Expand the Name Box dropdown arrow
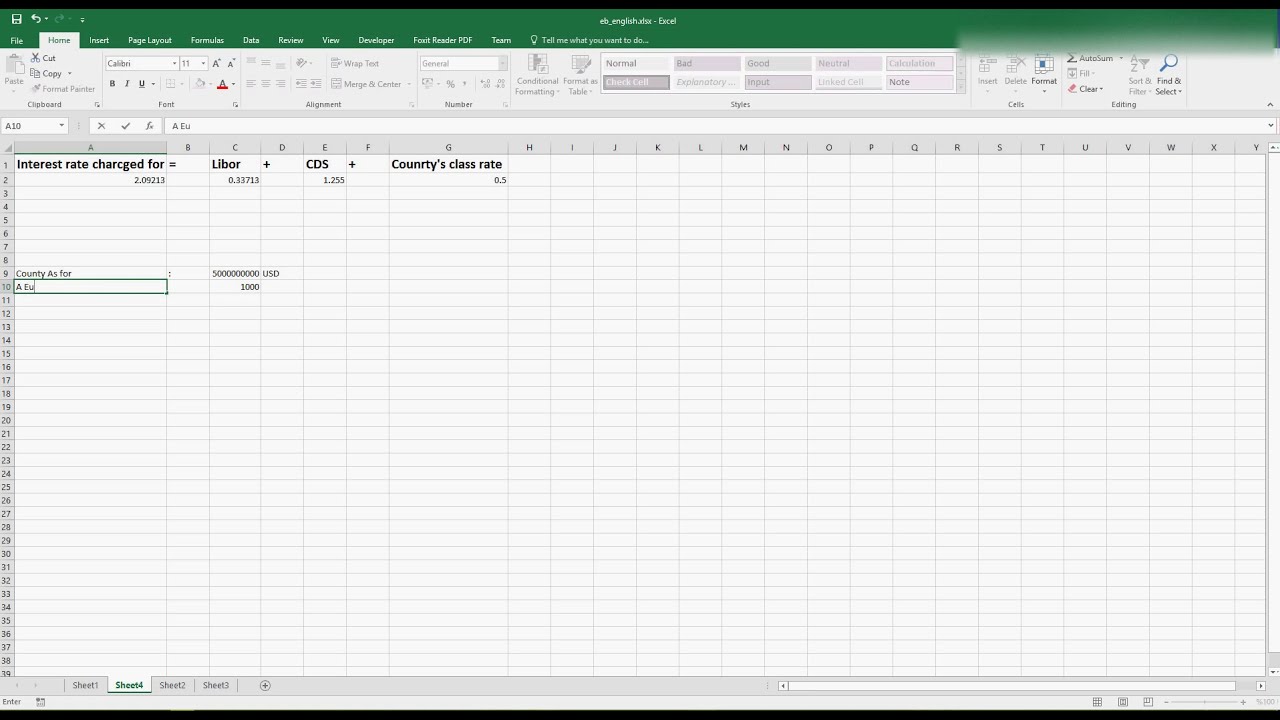 click(x=61, y=126)
